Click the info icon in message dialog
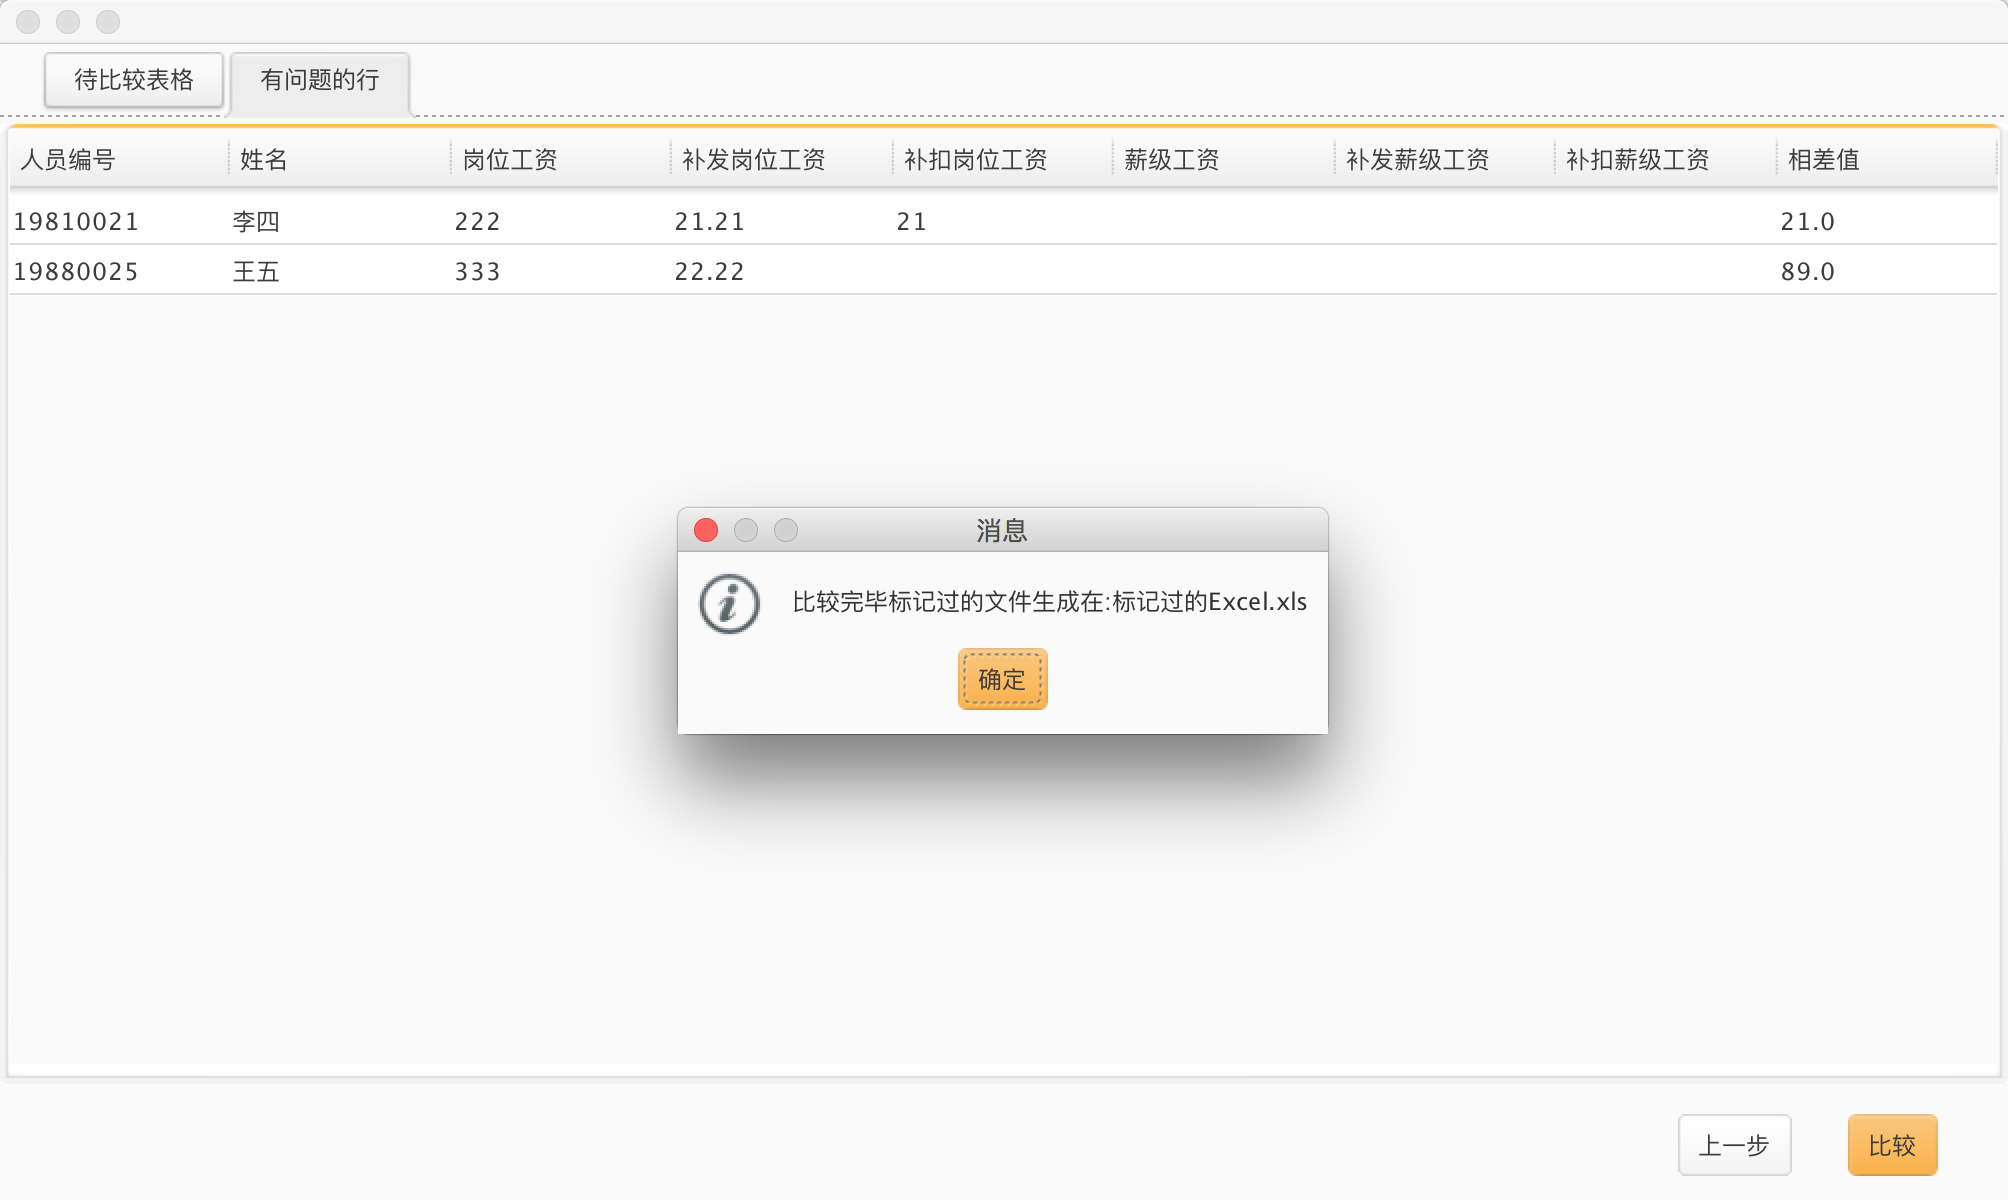This screenshot has height=1200, width=2008. point(729,603)
